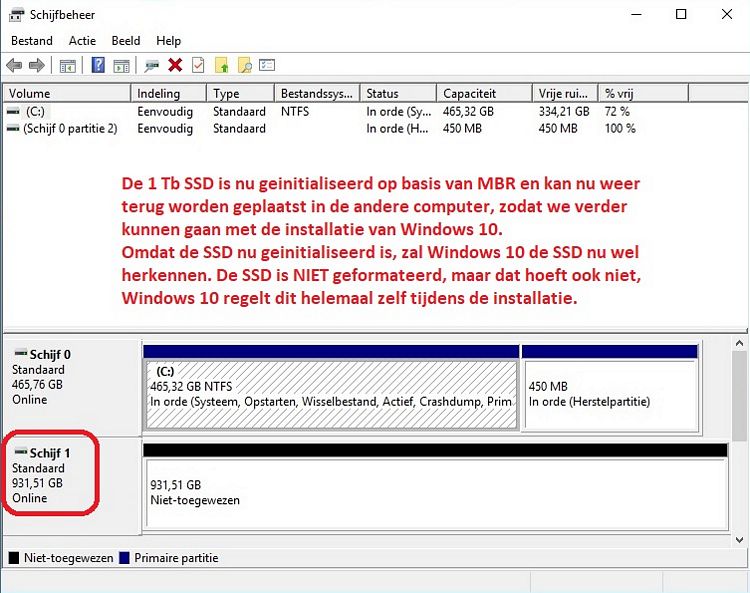This screenshot has width=750, height=593.
Task: Click the small disk icon beside Schijf 0
Action: pyautogui.click(x=21, y=353)
